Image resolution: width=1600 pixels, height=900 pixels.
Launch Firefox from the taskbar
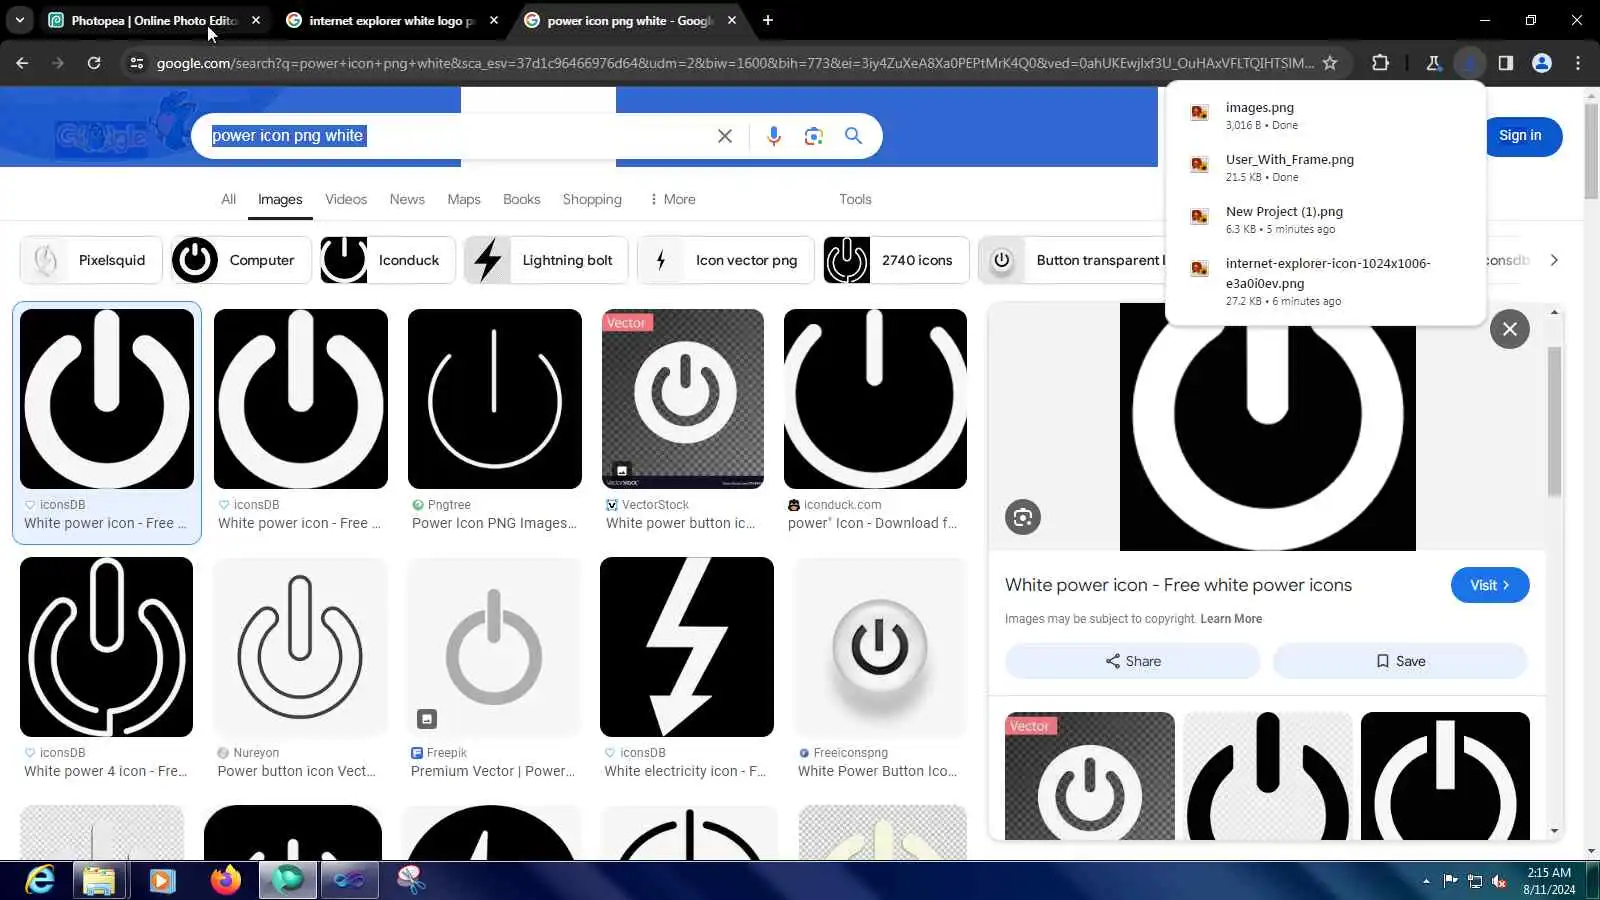coord(225,880)
